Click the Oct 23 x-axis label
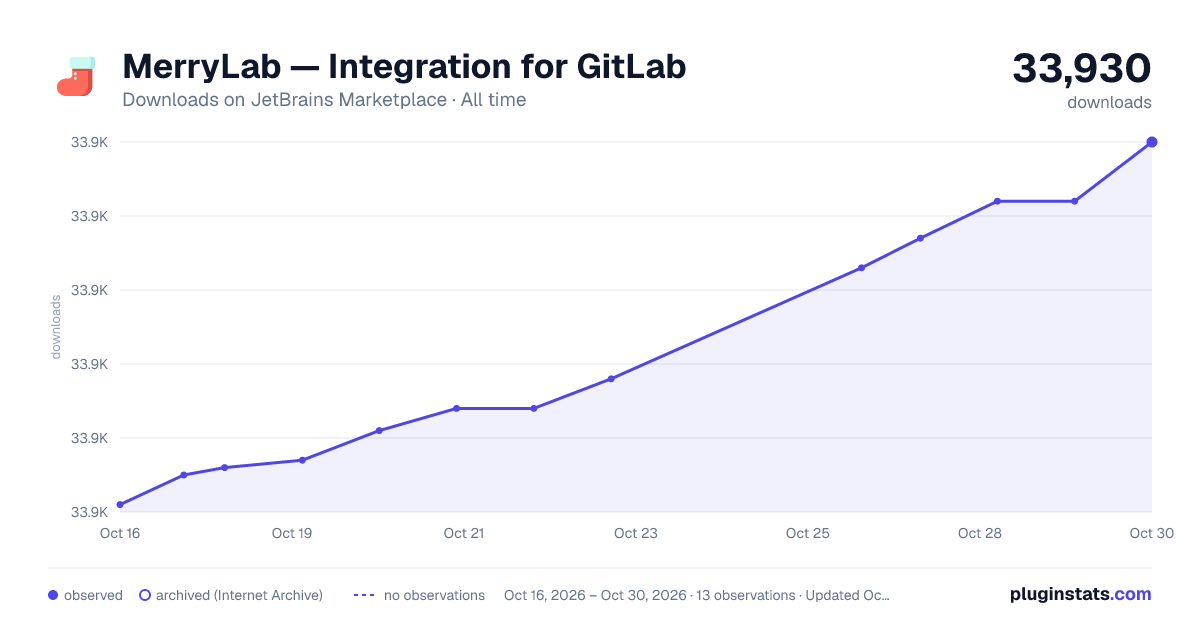 636,533
